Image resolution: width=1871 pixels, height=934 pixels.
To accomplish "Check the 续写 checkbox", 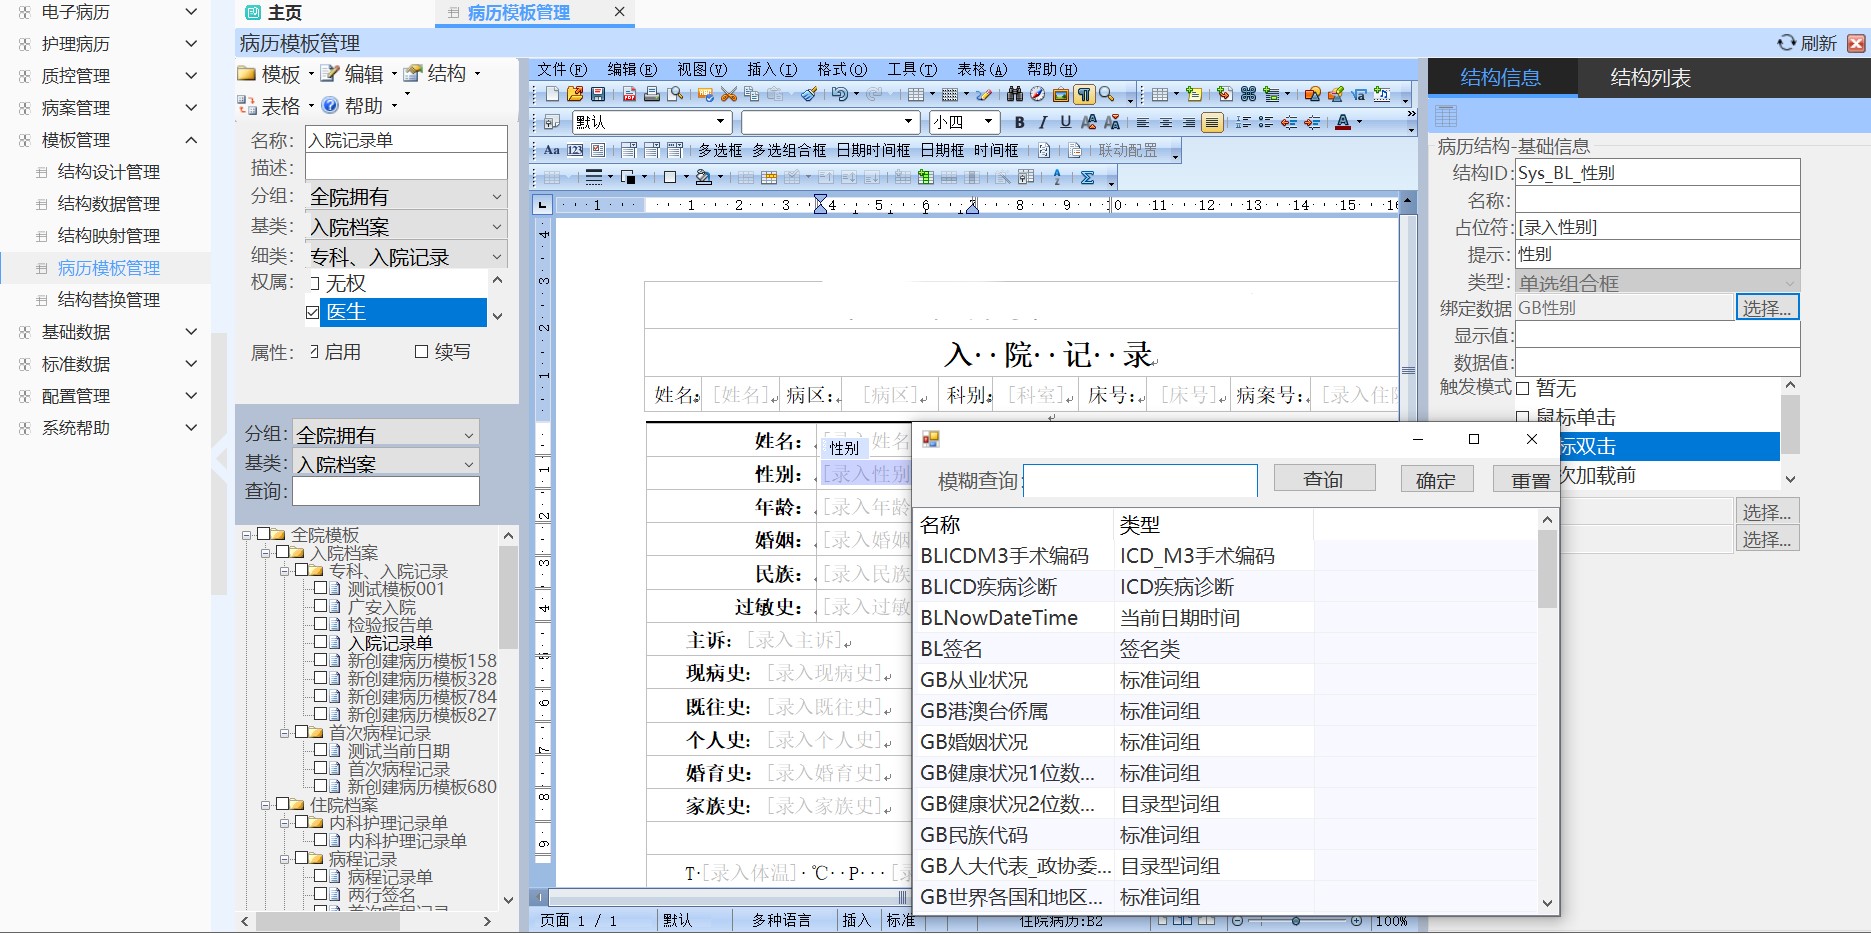I will [421, 352].
